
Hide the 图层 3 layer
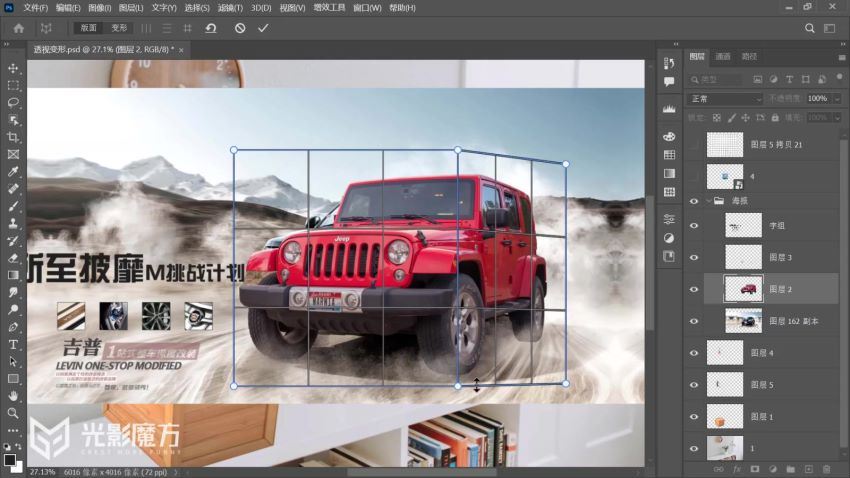[694, 257]
